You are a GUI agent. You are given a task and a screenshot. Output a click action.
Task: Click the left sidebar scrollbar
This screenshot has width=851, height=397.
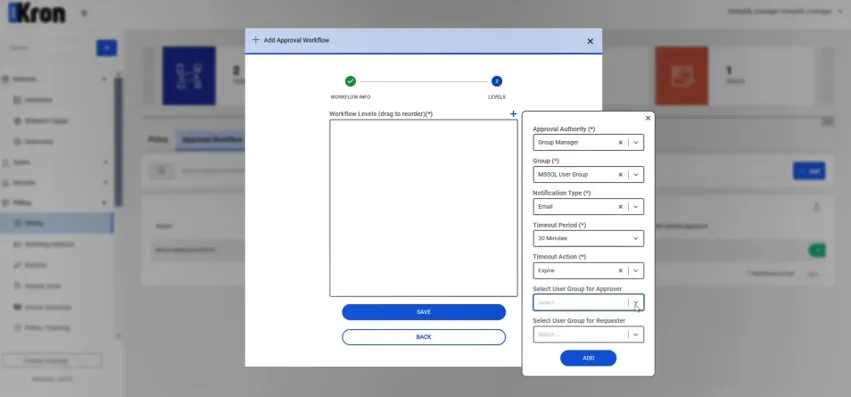118,141
